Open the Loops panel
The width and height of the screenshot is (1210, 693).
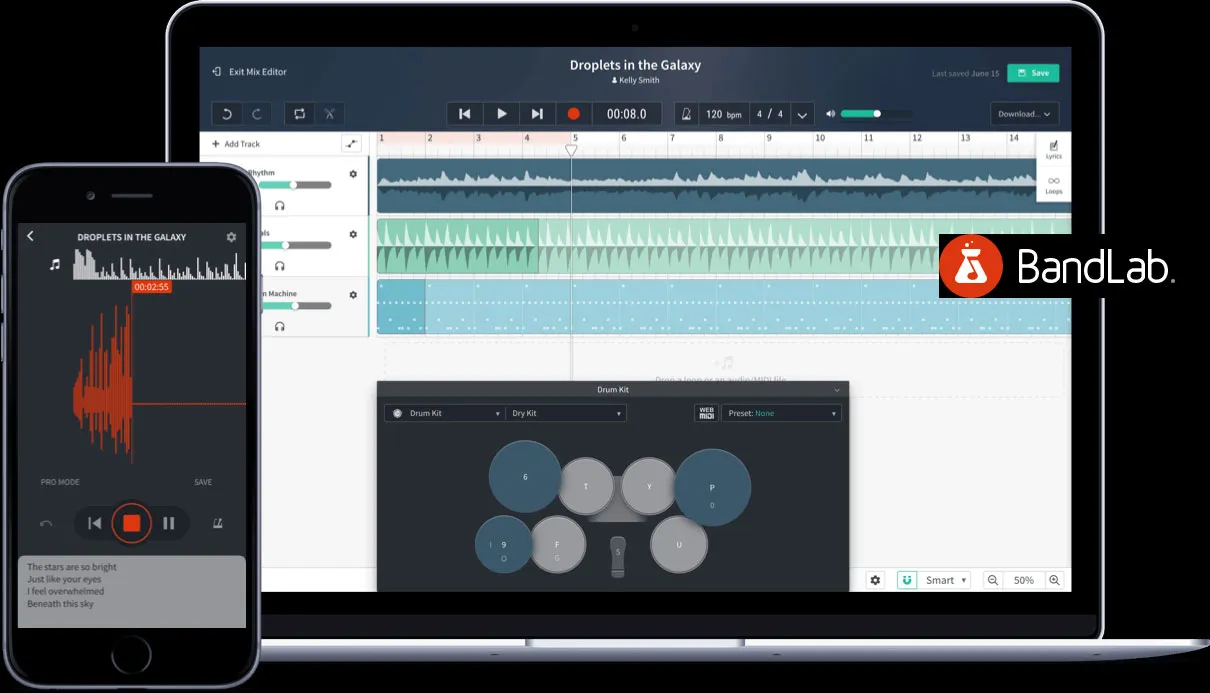tap(1053, 185)
